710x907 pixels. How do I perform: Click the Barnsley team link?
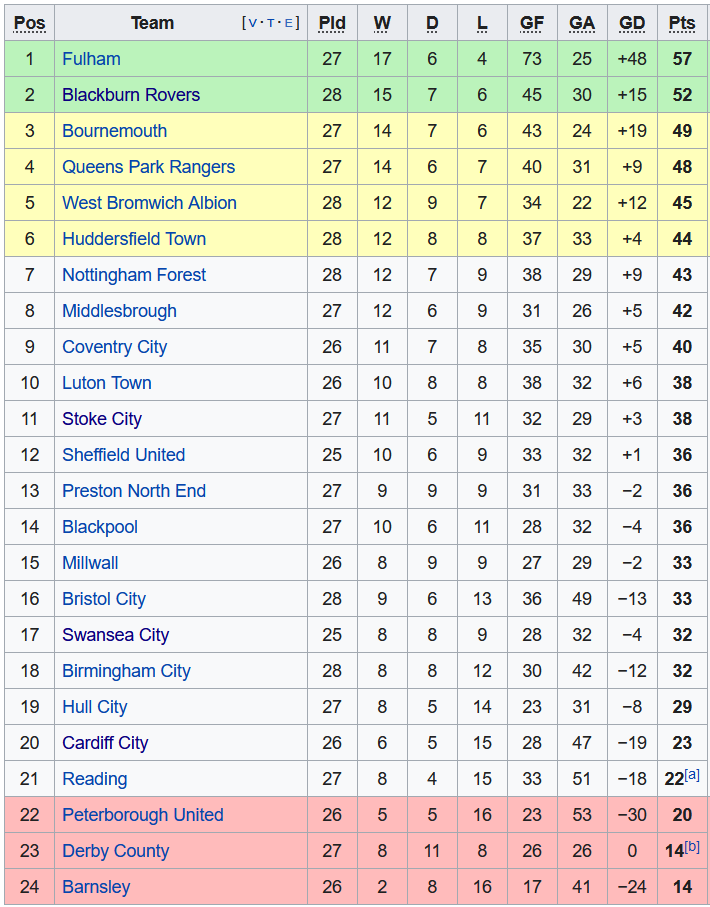point(96,887)
